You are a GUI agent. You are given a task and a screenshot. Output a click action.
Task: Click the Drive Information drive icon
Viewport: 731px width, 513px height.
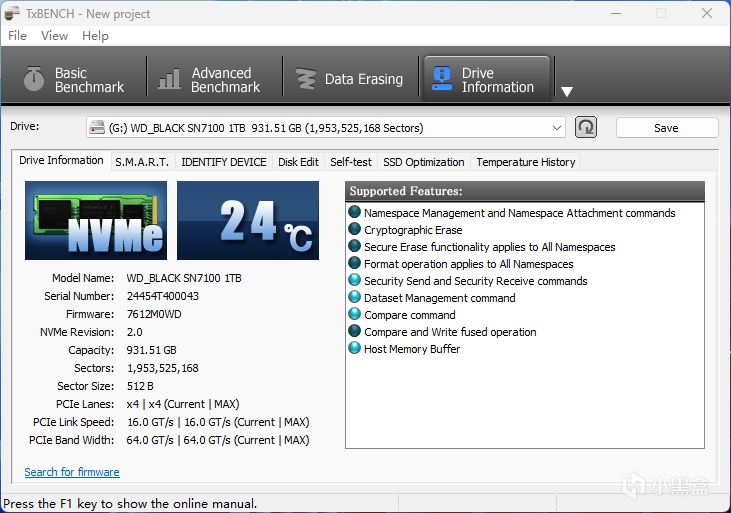(442, 78)
